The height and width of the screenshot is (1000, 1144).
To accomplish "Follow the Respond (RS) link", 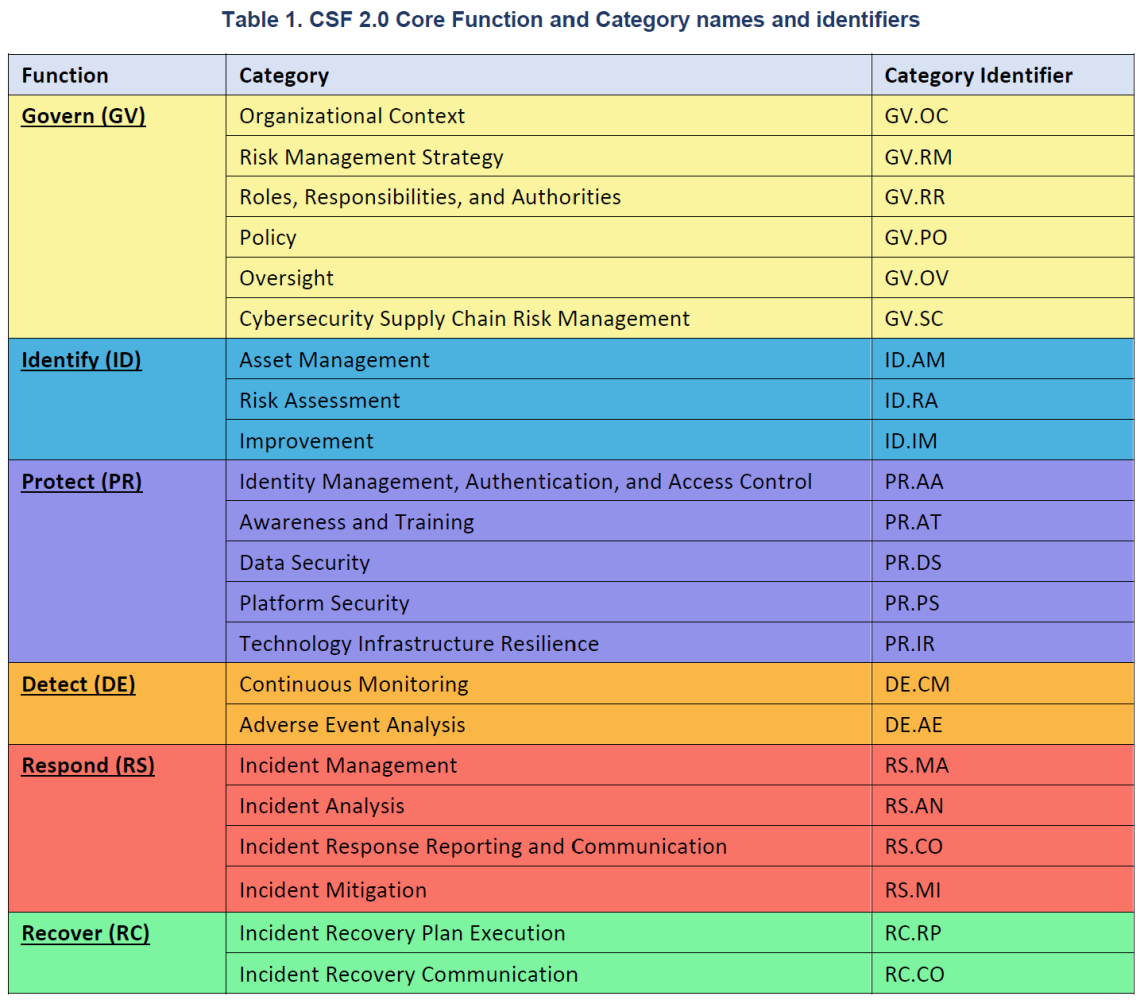I will [88, 765].
